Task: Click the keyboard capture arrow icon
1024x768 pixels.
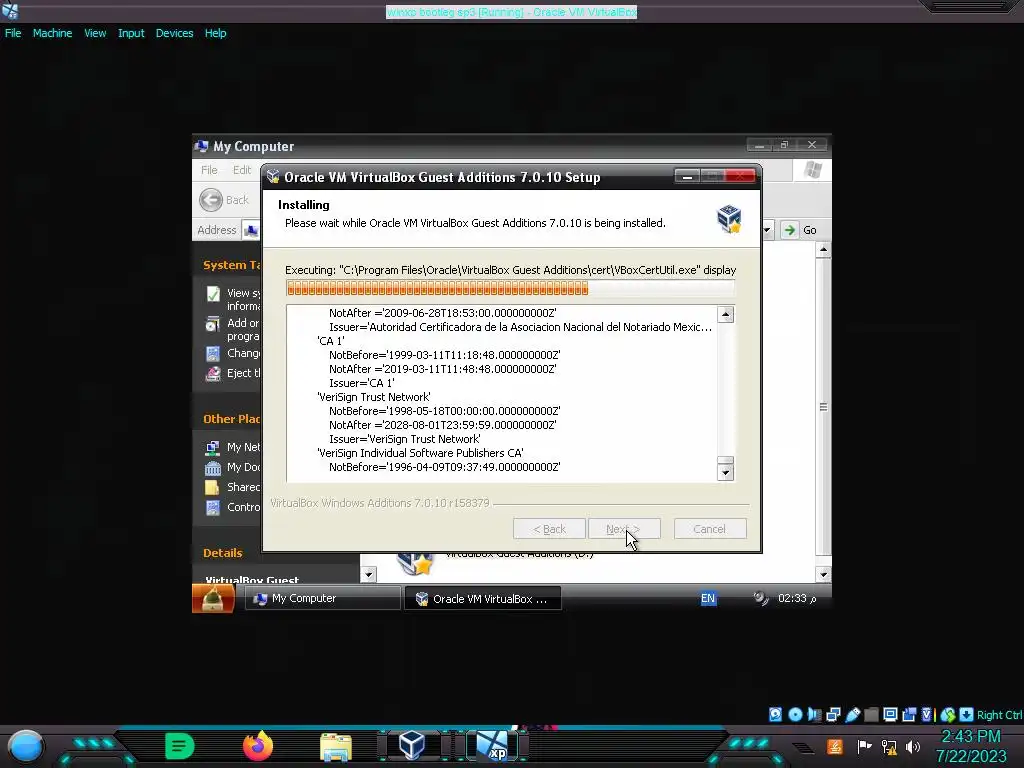Action: 967,714
